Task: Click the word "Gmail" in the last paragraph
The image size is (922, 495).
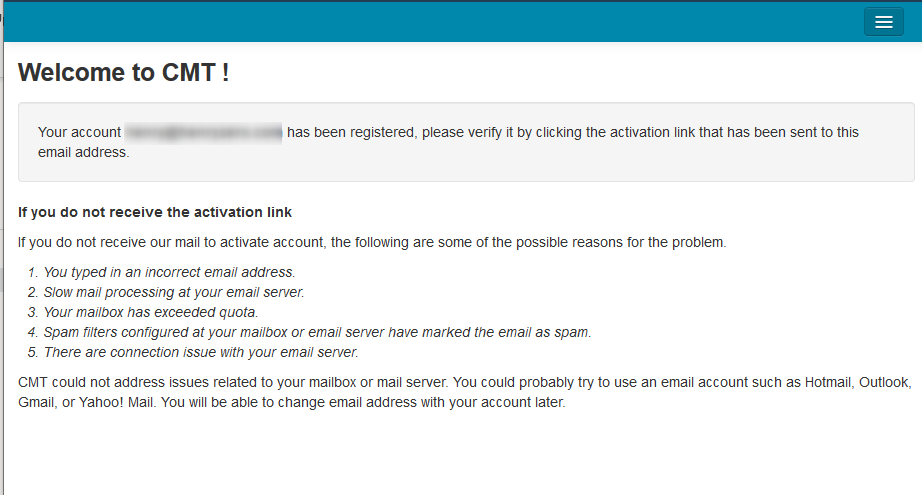Action: pyautogui.click(x=38, y=403)
